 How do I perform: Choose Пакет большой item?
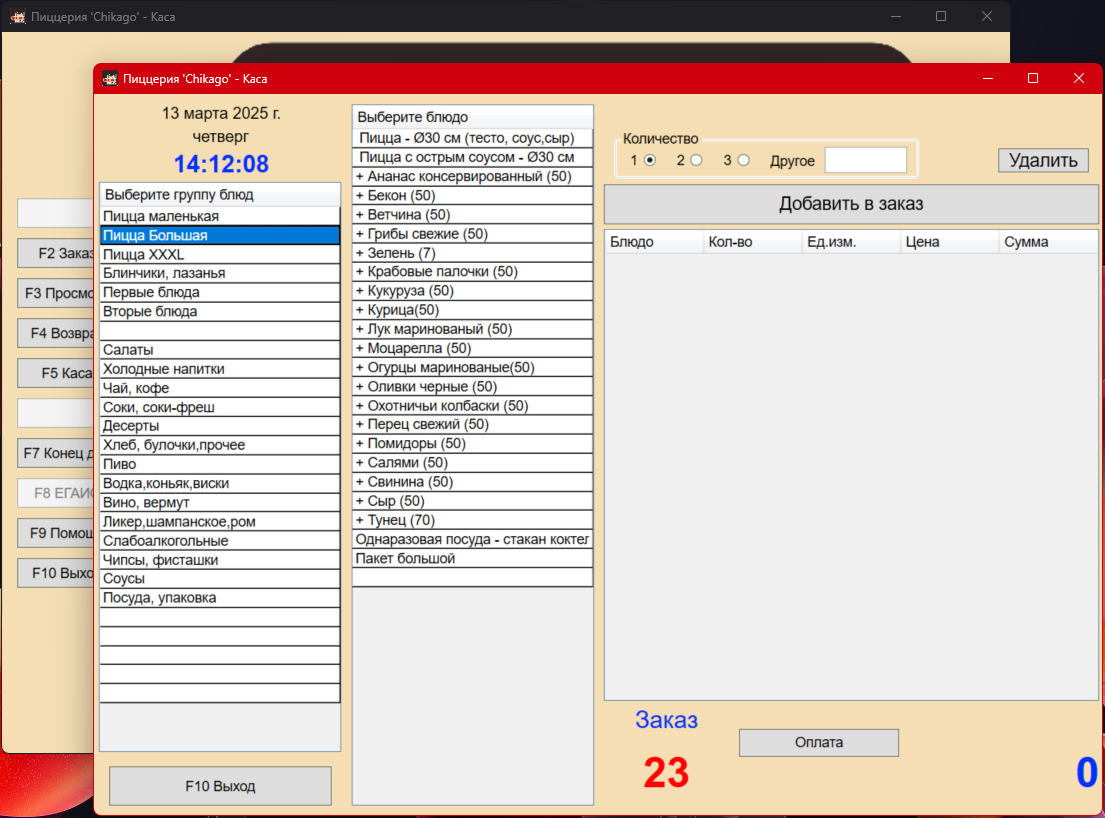(x=472, y=558)
